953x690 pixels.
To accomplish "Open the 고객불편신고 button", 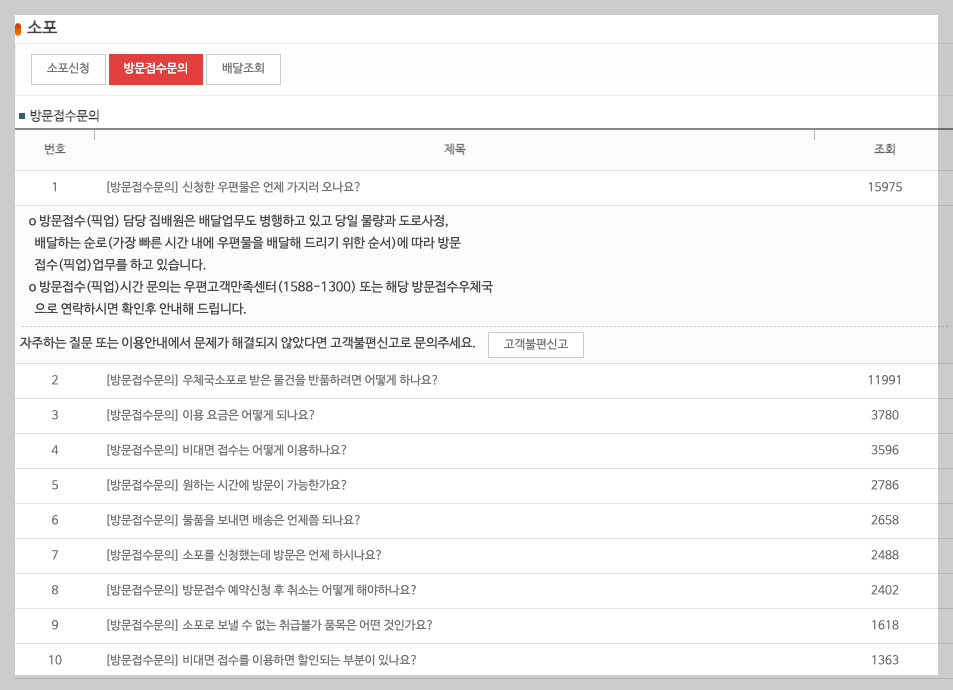I will 535,344.
